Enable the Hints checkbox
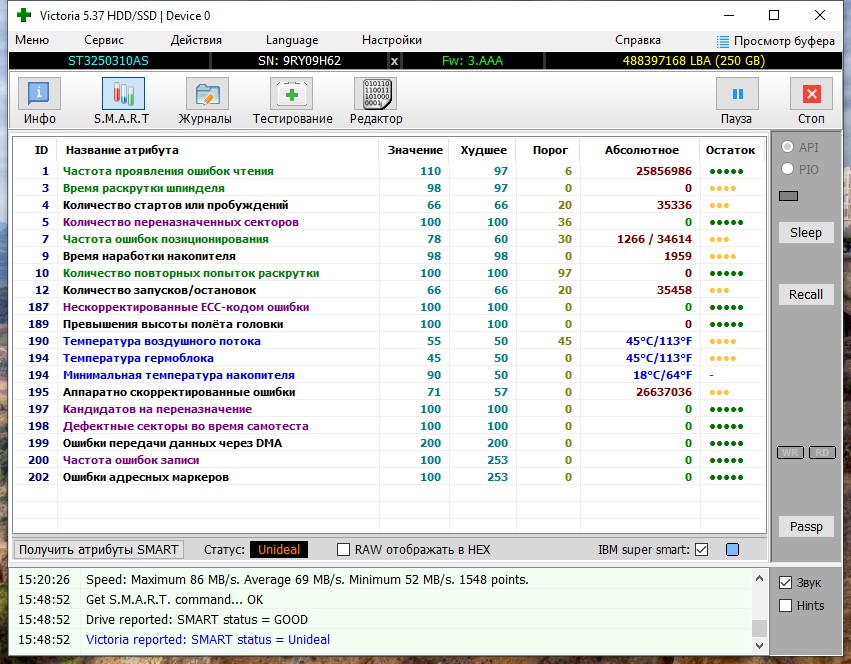Viewport: 851px width, 664px height. tap(785, 605)
